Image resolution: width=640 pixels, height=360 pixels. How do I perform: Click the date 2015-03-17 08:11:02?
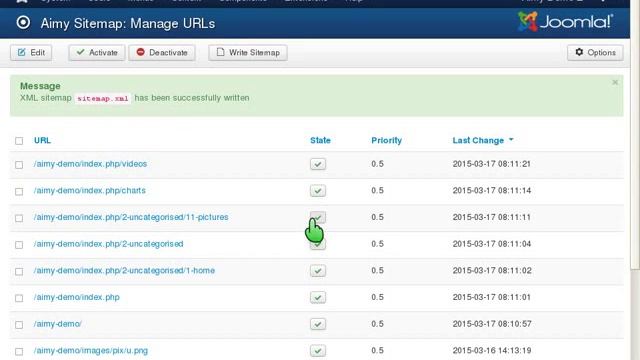pos(492,270)
